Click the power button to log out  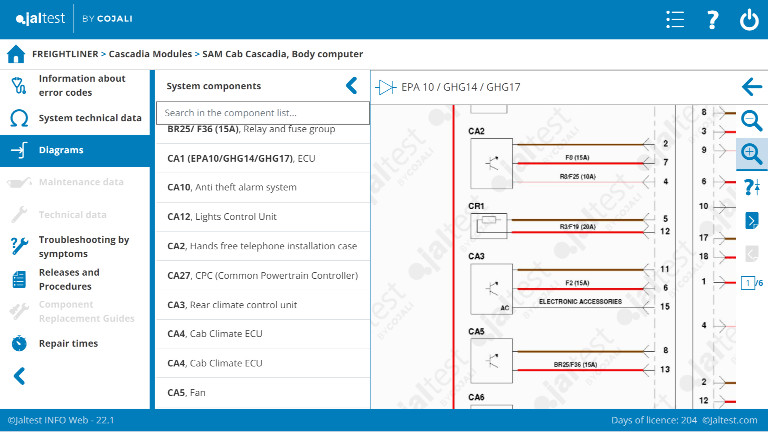[x=749, y=20]
